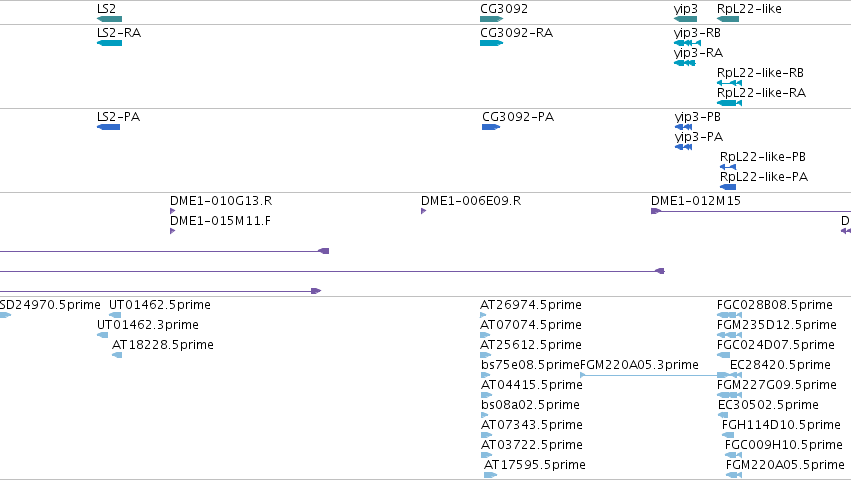Open the yip3 gene label
This screenshot has width=851, height=480.
point(685,9)
